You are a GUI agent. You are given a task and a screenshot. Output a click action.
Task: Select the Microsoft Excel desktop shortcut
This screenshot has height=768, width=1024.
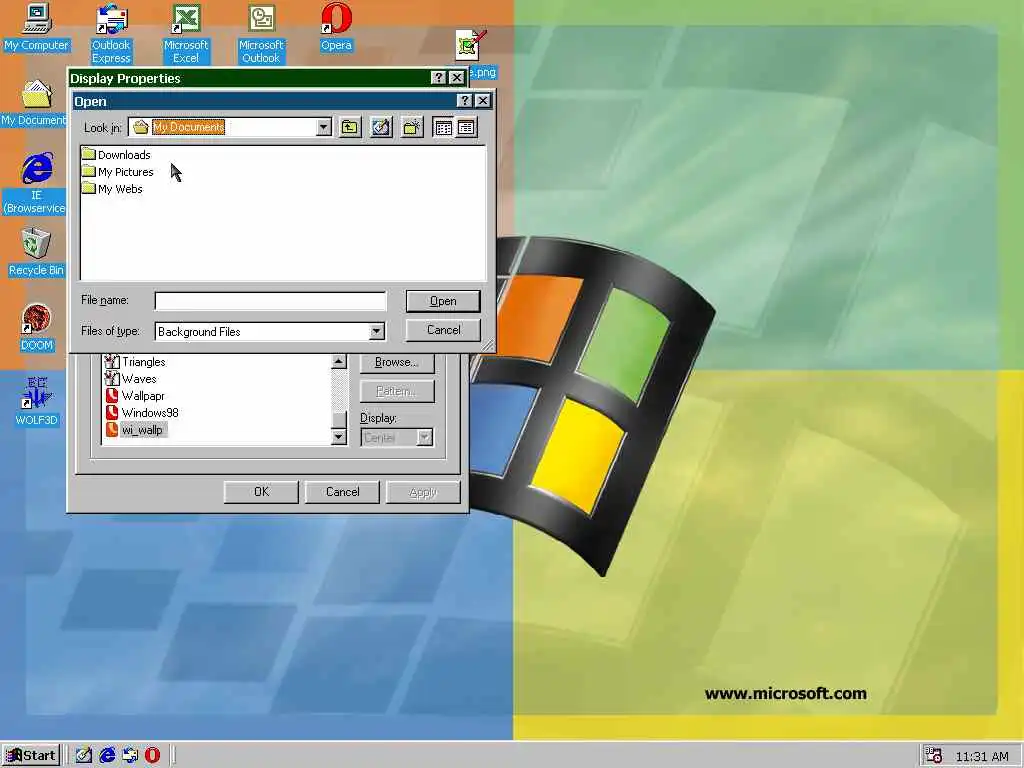[186, 33]
